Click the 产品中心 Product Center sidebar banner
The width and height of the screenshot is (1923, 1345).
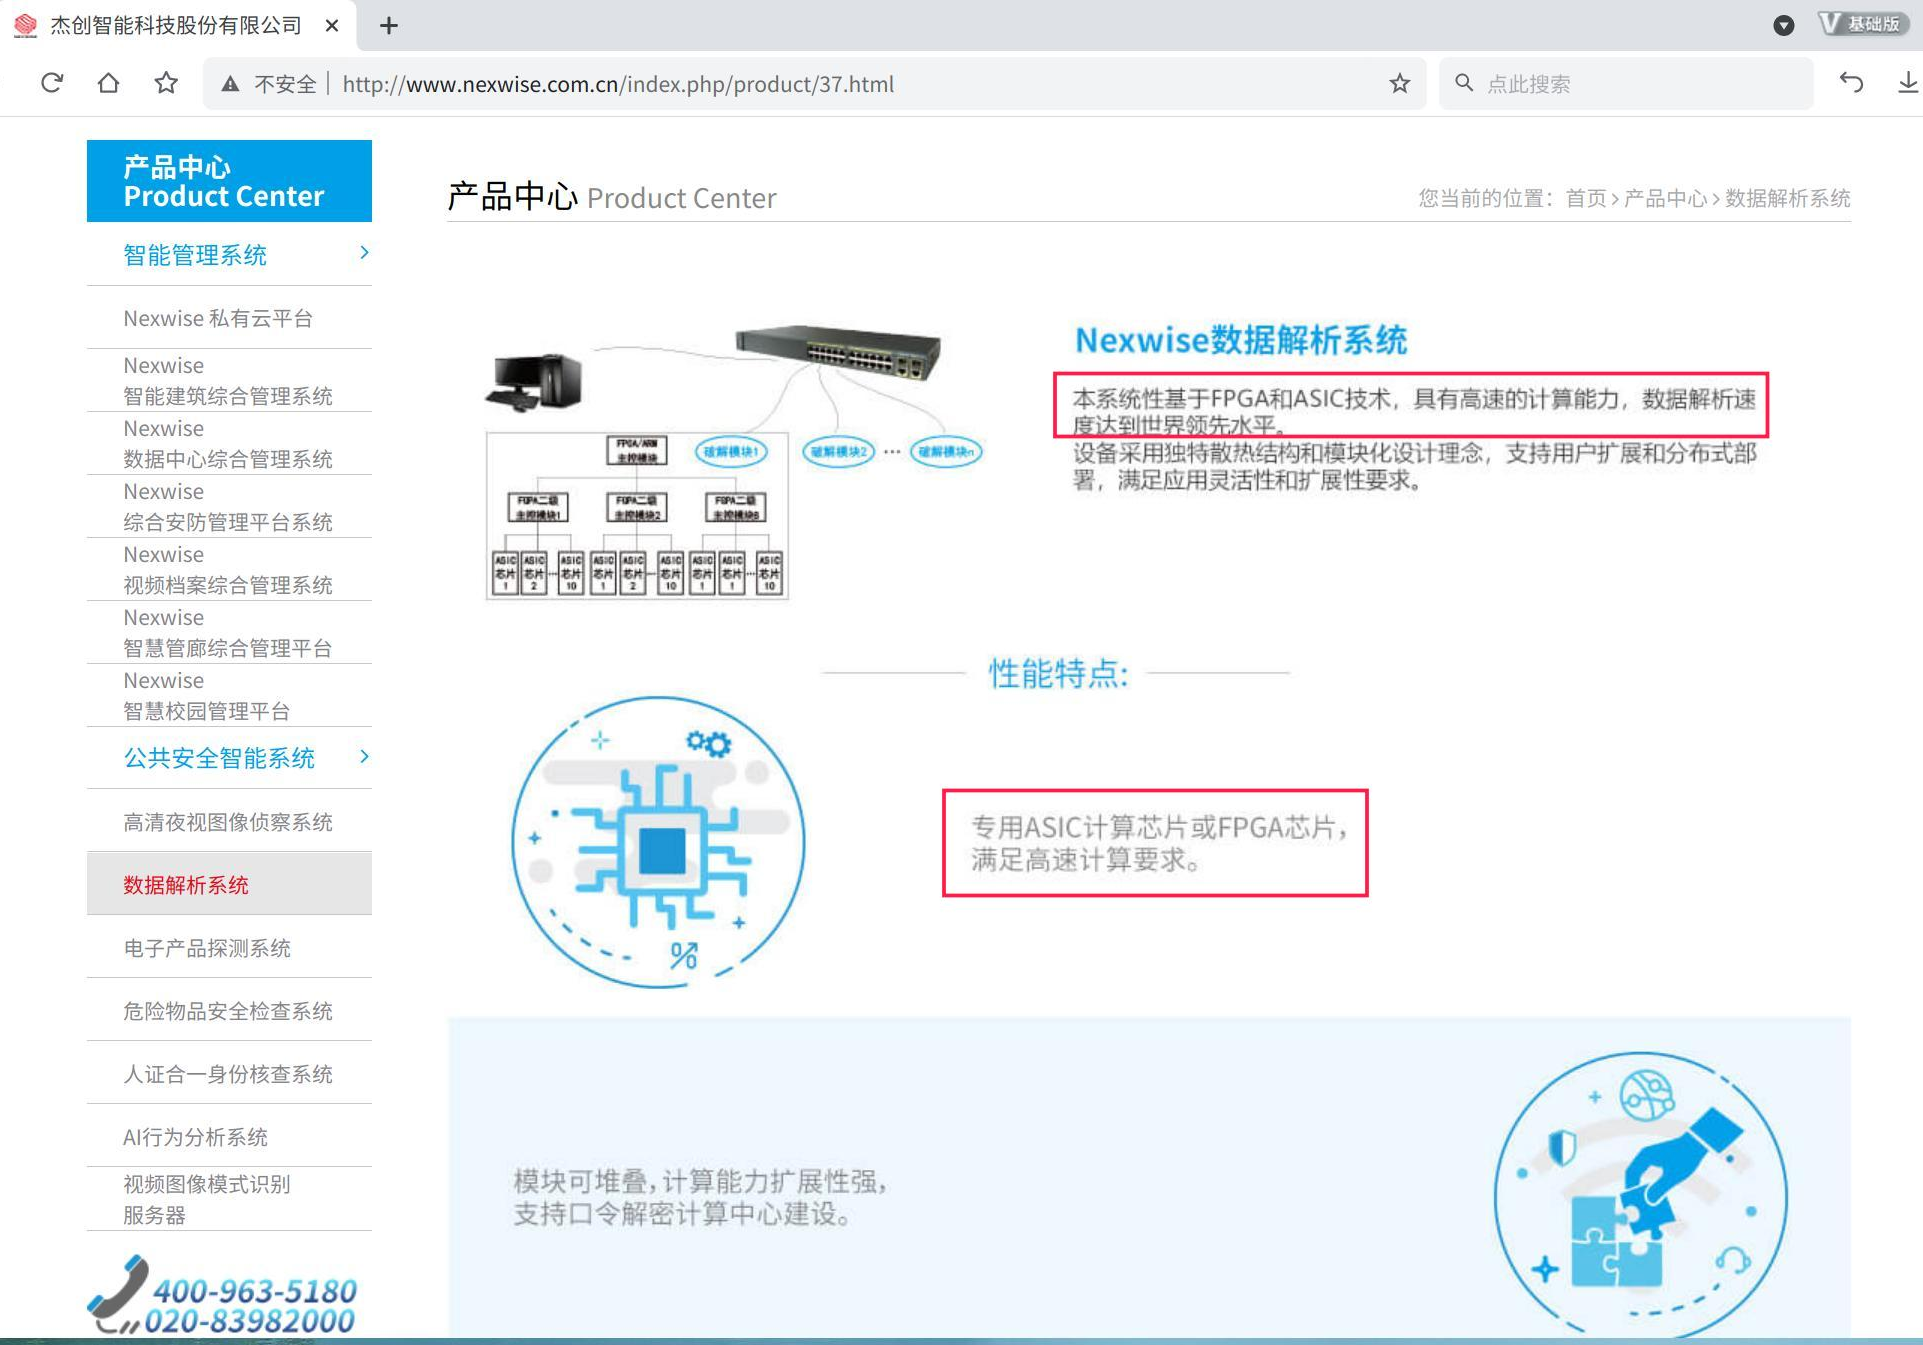point(229,181)
